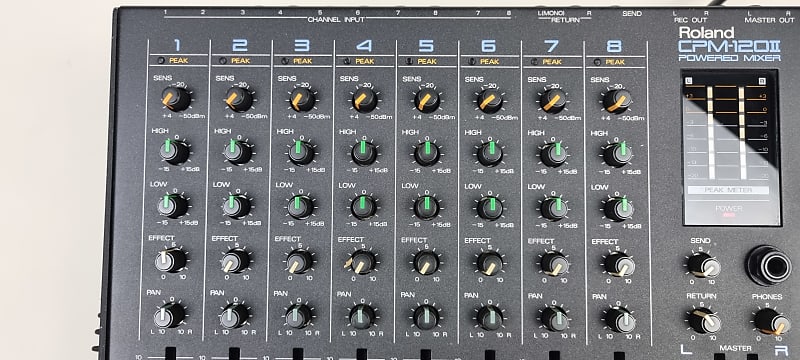Click the headphone jack socket
Image resolution: width=800 pixels, height=360 pixels.
(x=768, y=265)
